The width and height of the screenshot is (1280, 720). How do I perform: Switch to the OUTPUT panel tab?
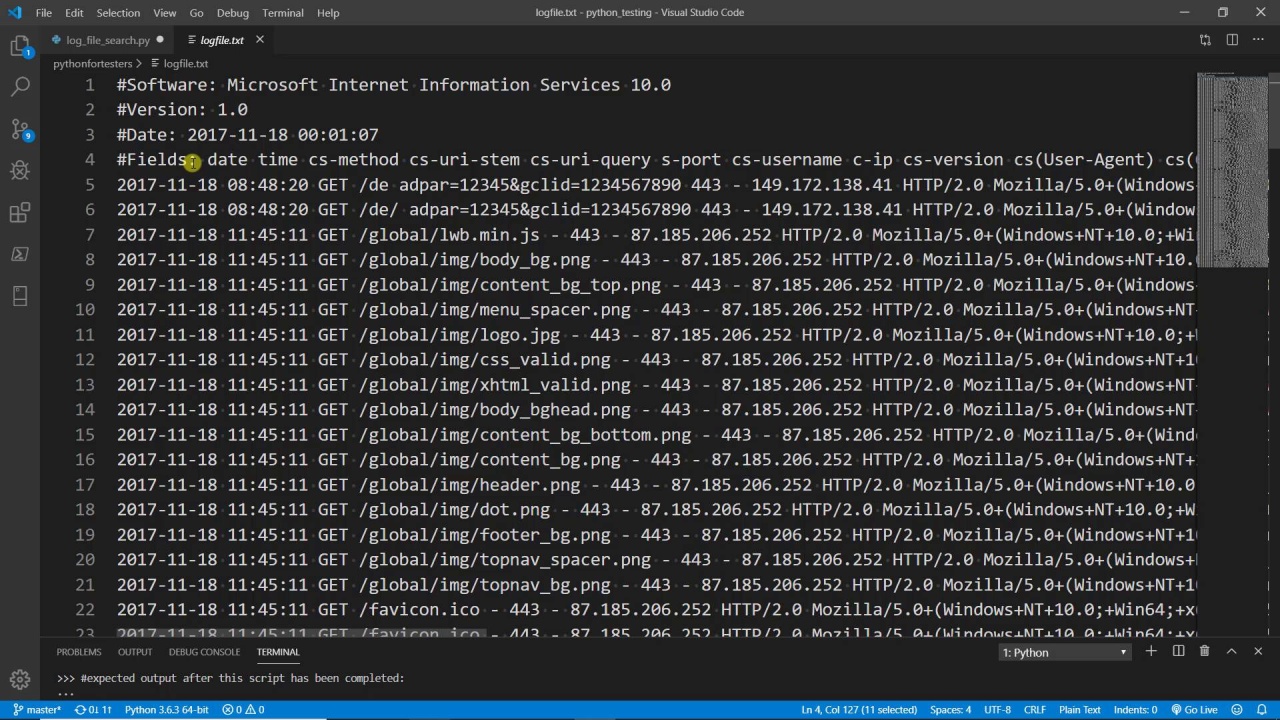[x=135, y=652]
